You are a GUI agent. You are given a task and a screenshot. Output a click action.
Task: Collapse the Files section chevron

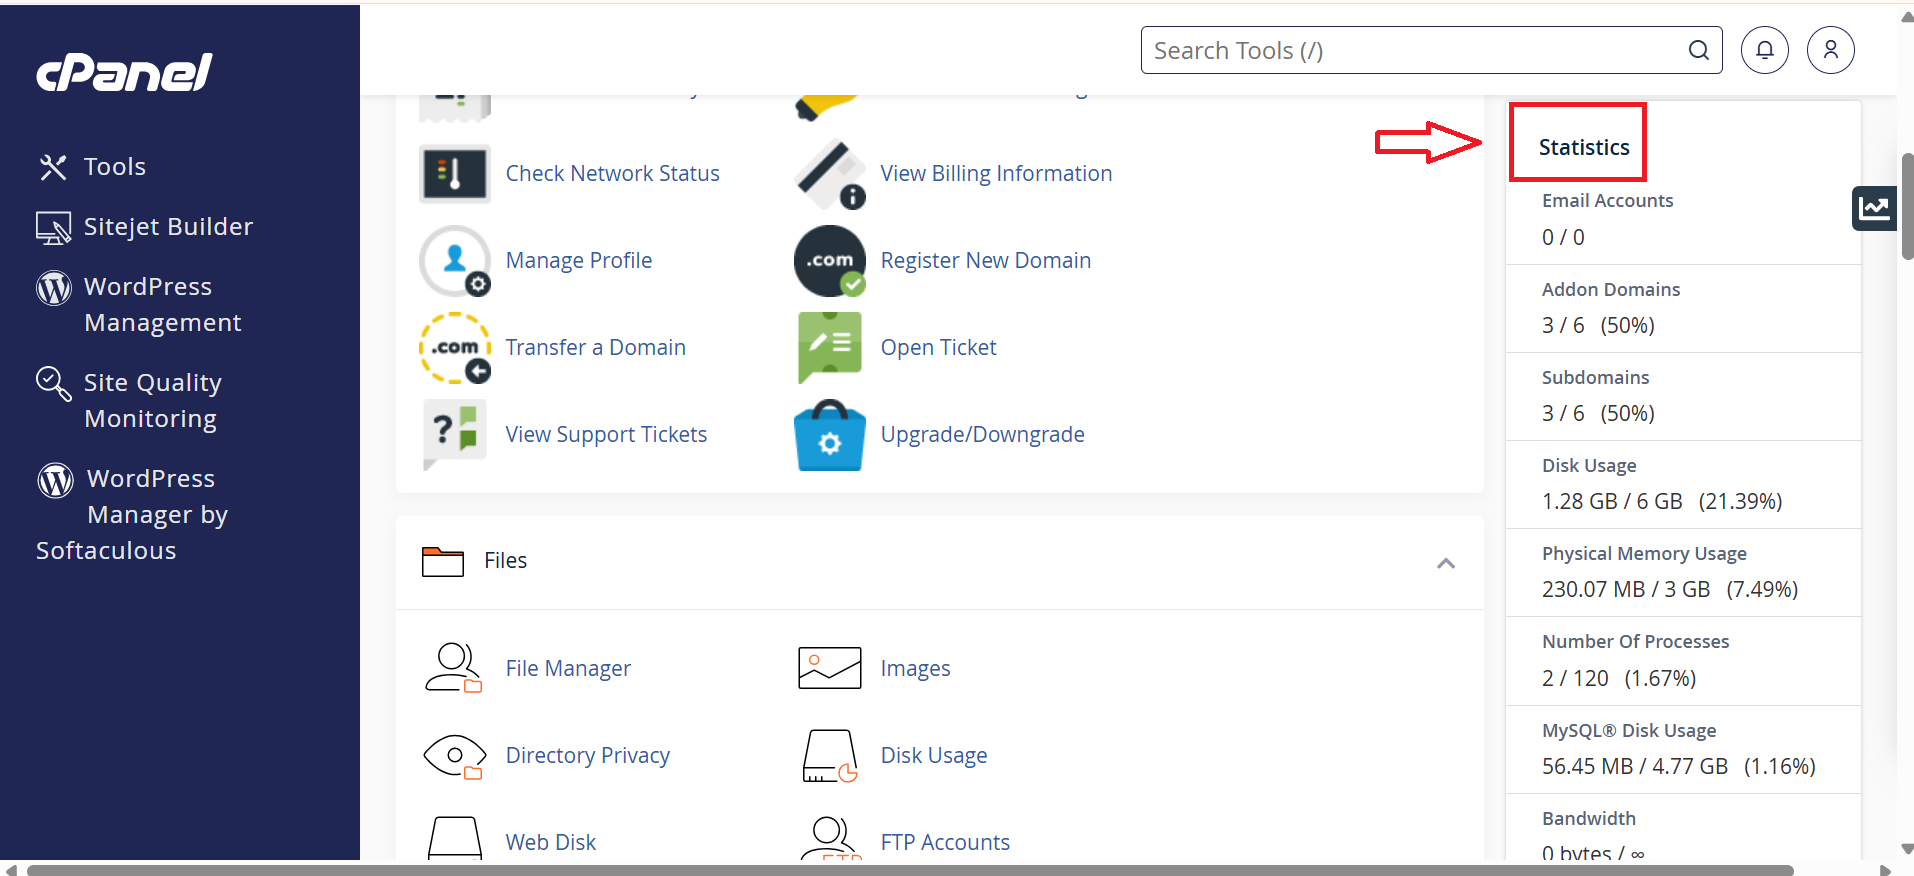(x=1445, y=563)
